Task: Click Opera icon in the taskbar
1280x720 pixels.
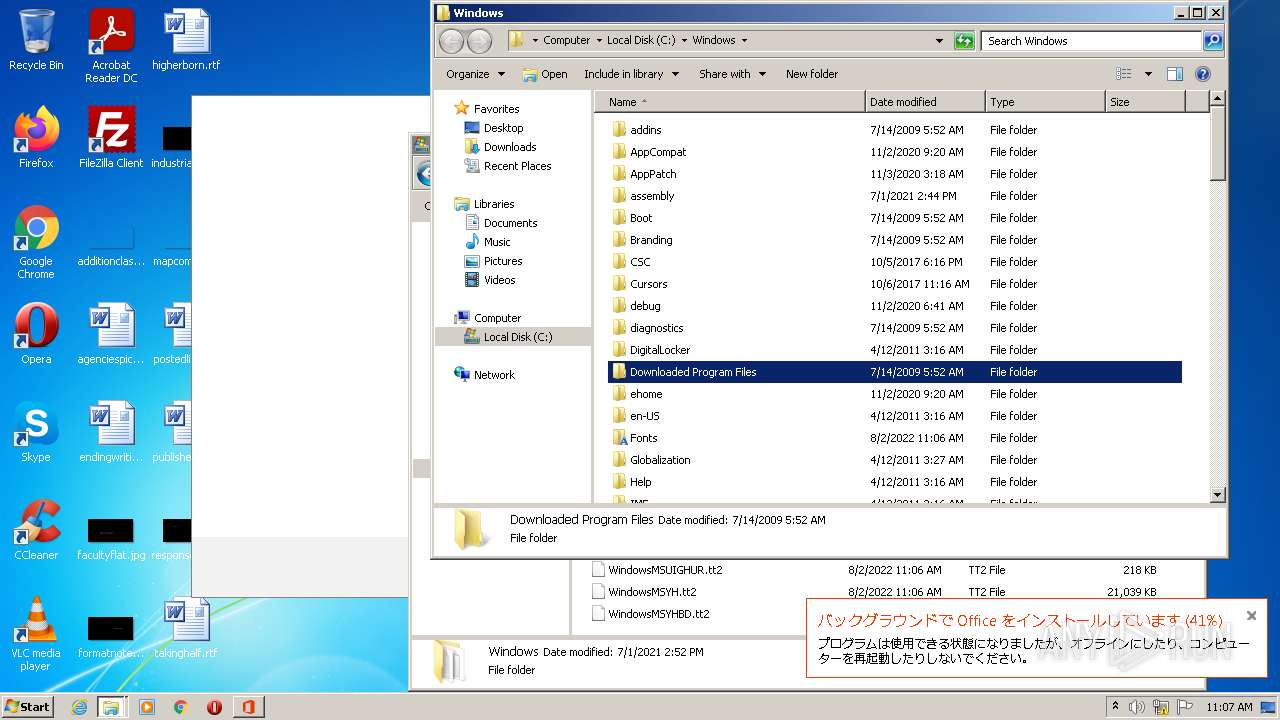Action: (x=214, y=707)
